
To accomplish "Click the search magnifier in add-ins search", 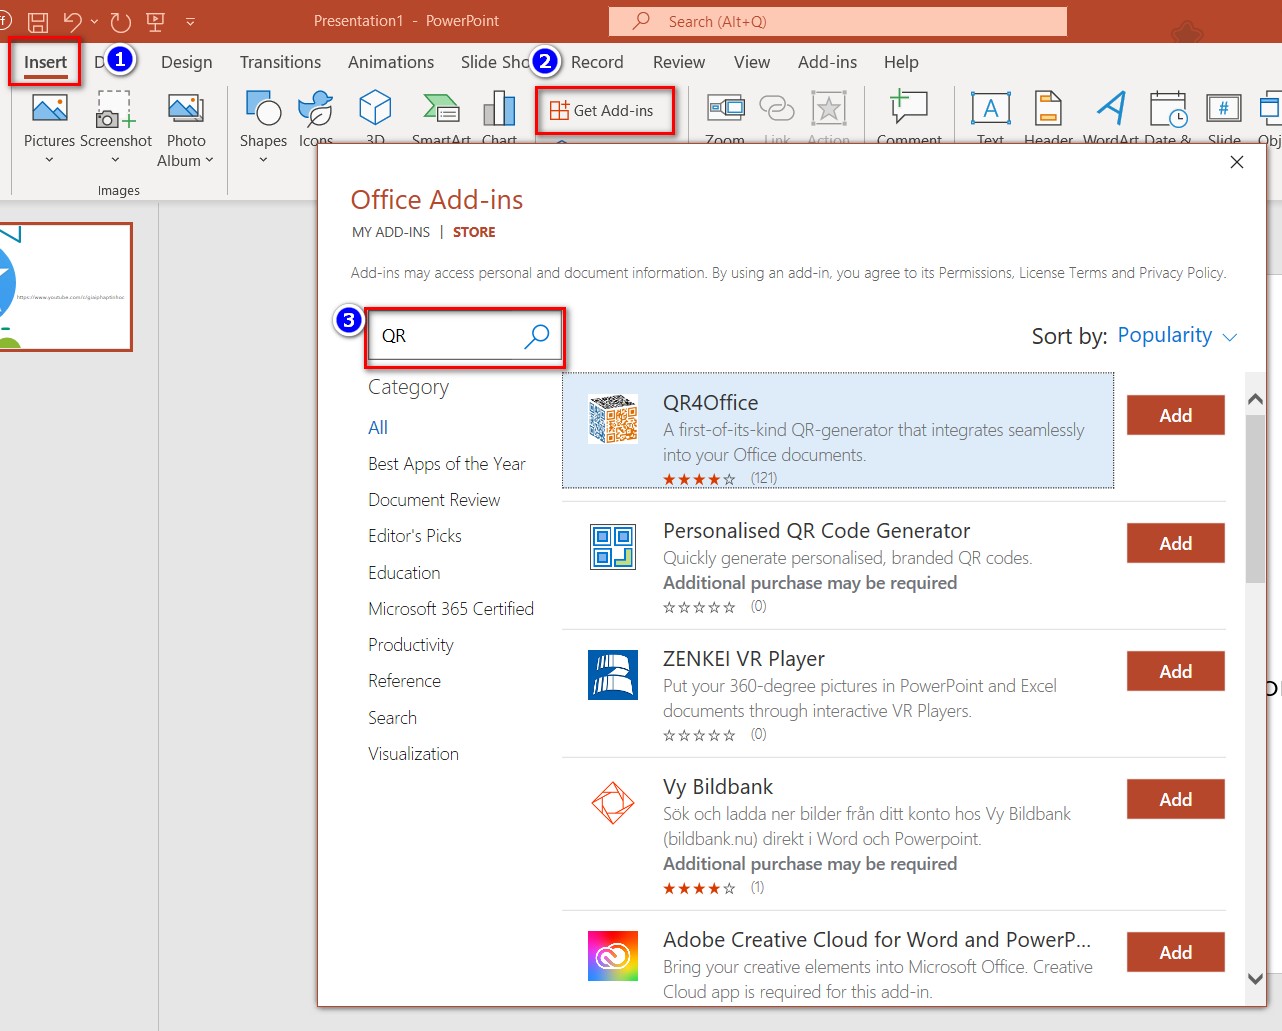I will [537, 336].
